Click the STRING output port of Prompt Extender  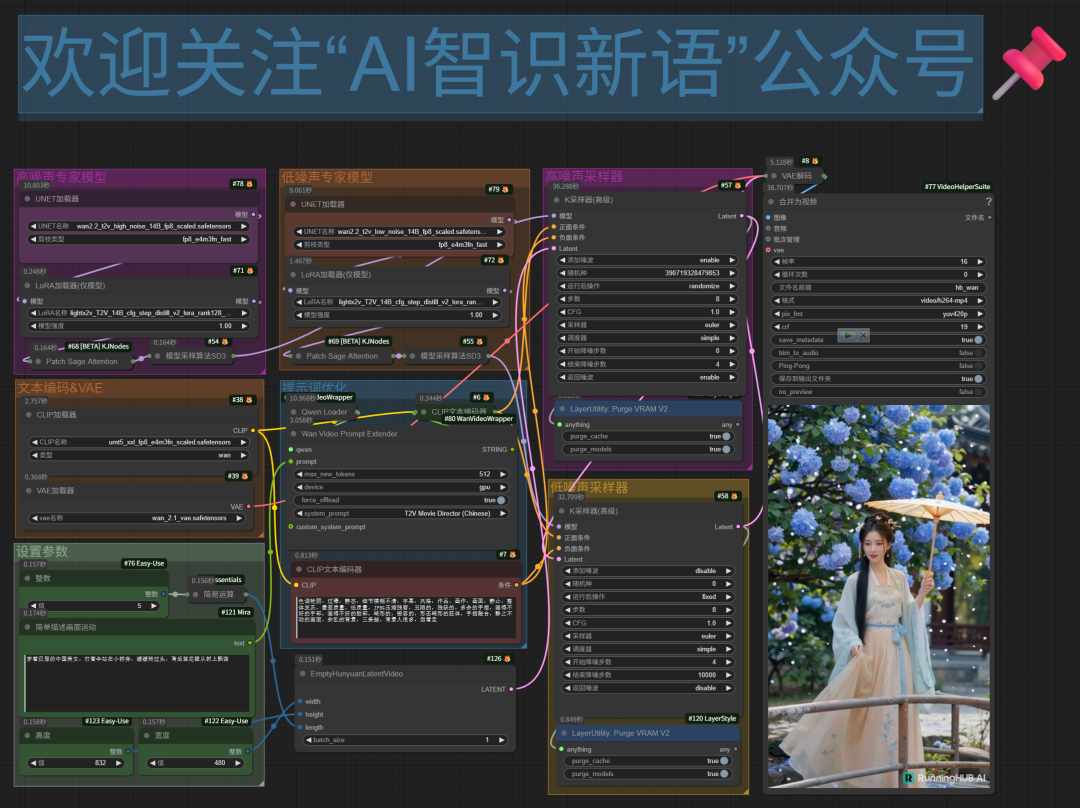click(512, 449)
